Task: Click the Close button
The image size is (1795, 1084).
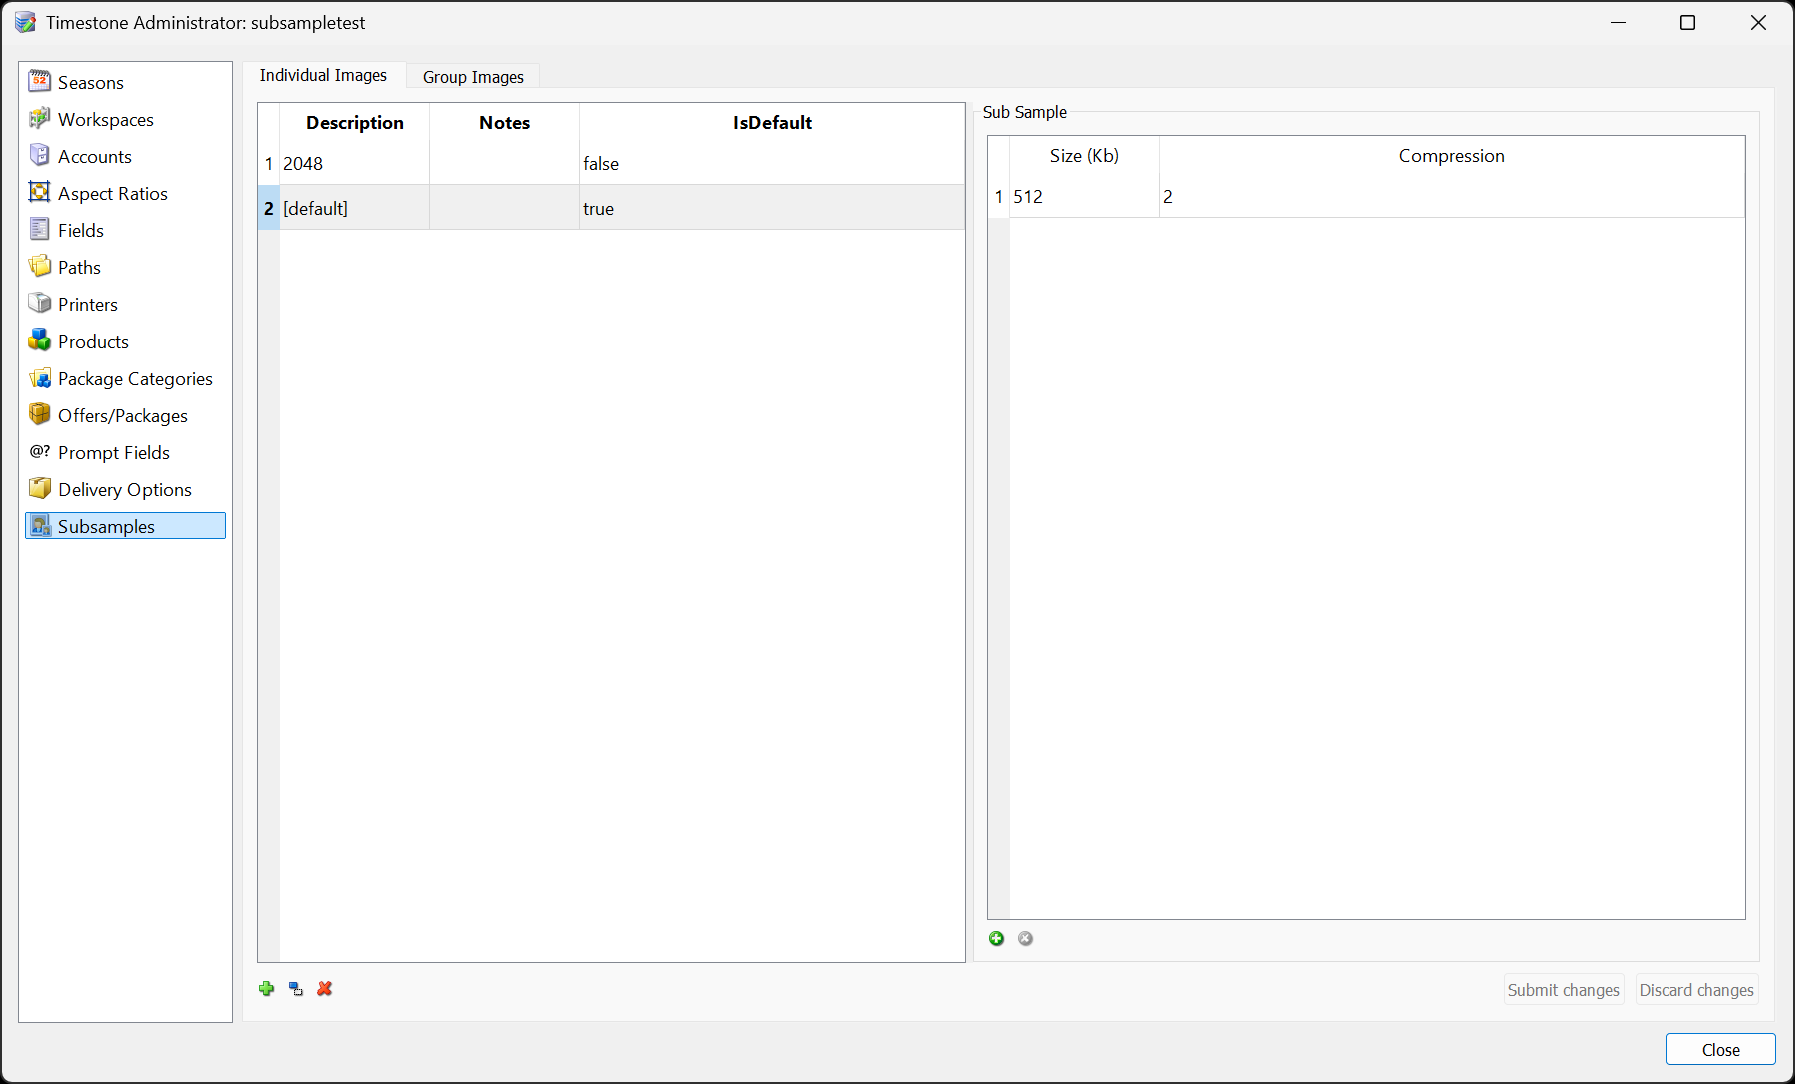Action: 1721,1049
